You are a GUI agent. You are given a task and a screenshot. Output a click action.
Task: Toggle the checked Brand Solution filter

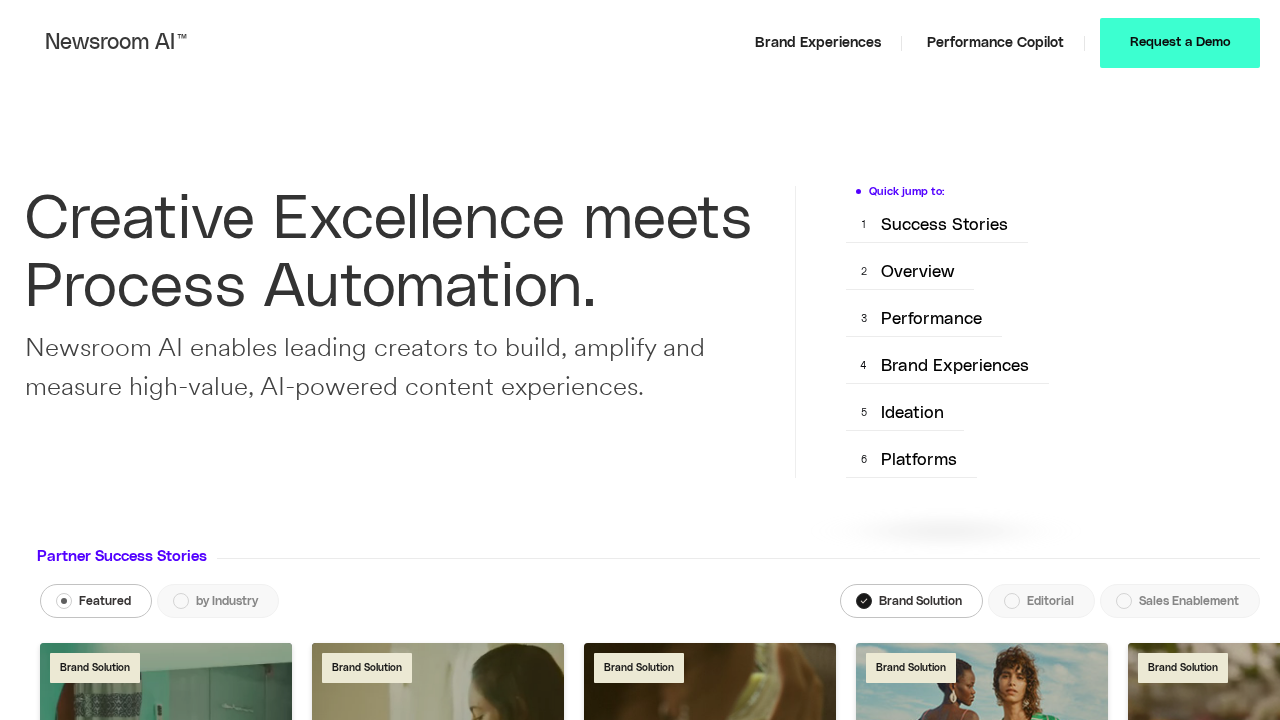tap(911, 601)
